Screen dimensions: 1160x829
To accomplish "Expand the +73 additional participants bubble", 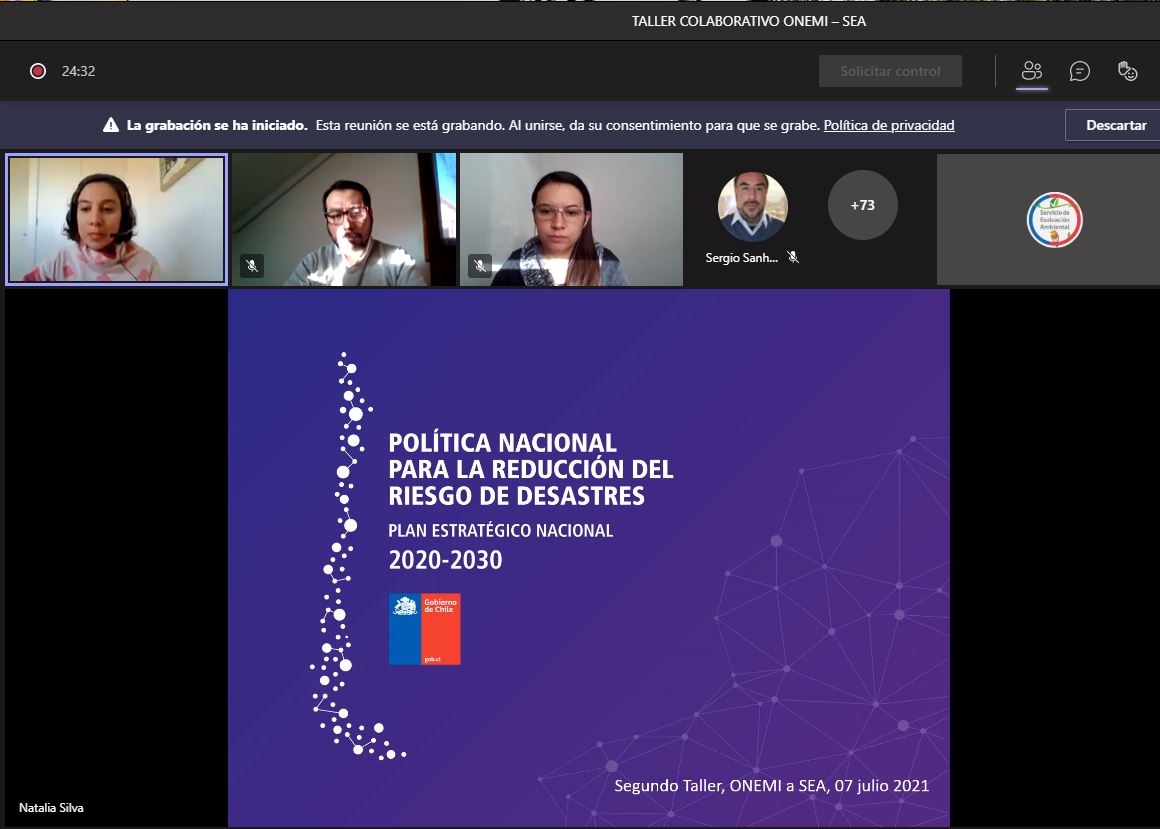I will 862,205.
